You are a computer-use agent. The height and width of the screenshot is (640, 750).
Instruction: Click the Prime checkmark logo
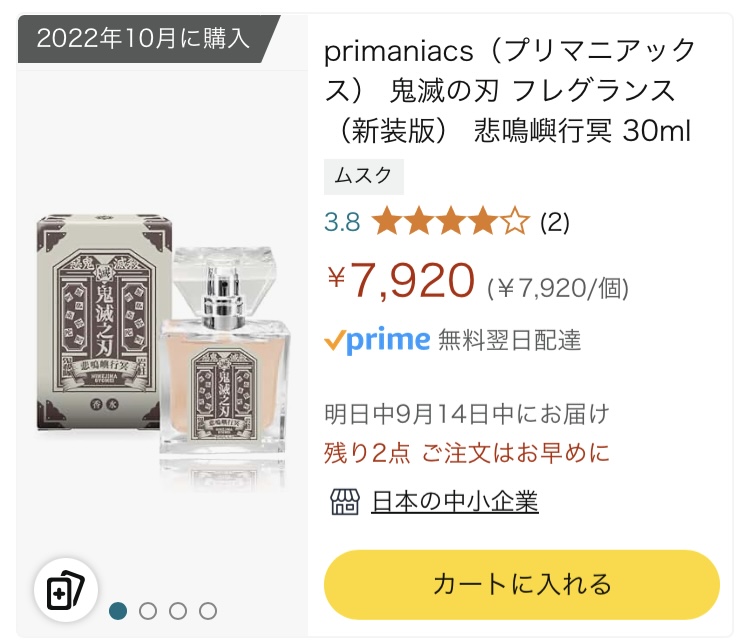pyautogui.click(x=377, y=340)
